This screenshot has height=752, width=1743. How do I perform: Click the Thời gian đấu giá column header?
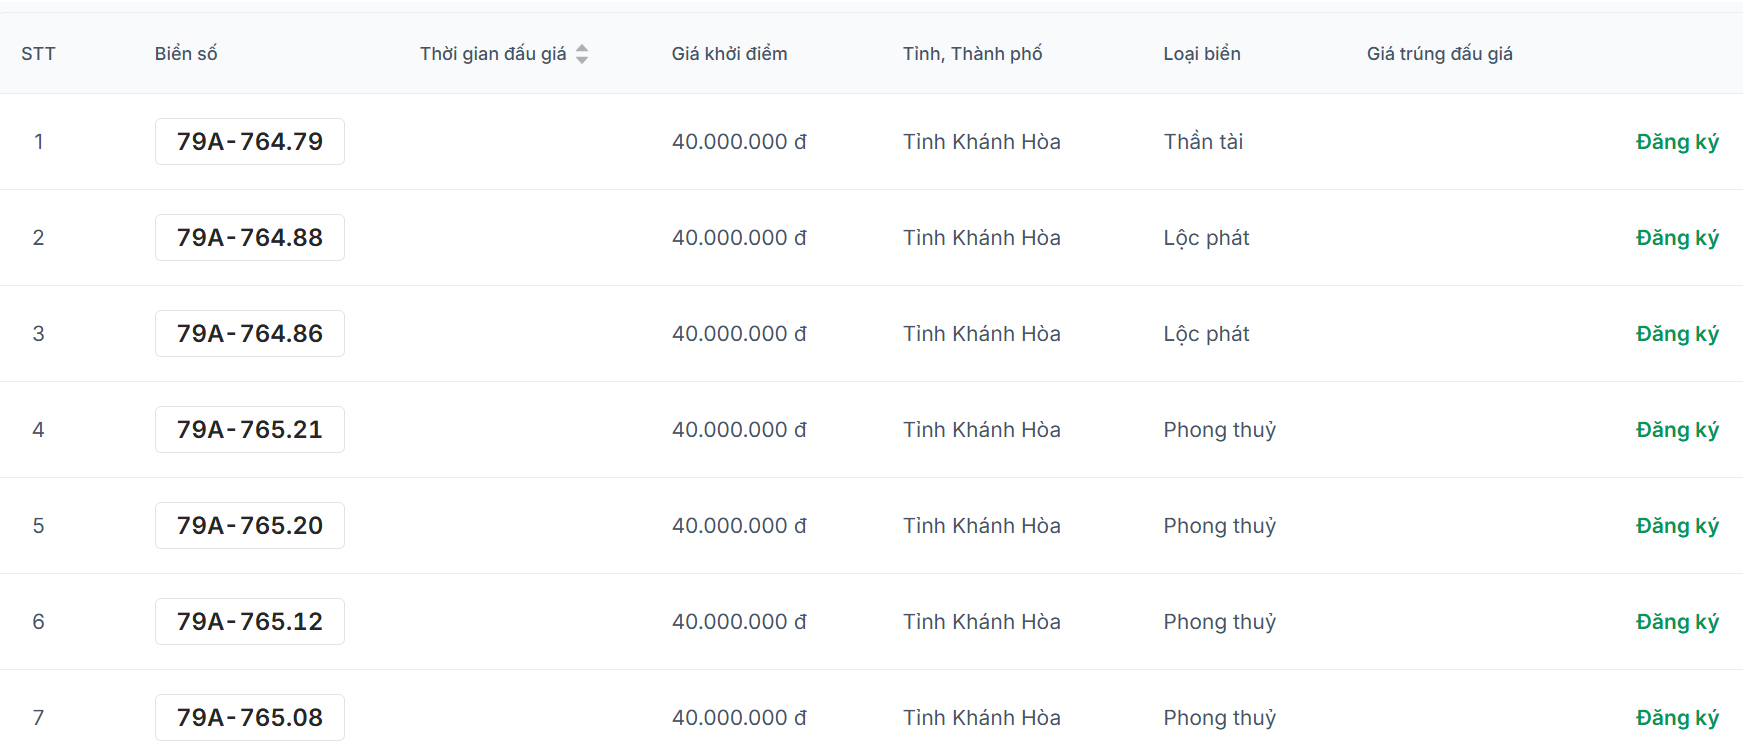click(x=493, y=54)
